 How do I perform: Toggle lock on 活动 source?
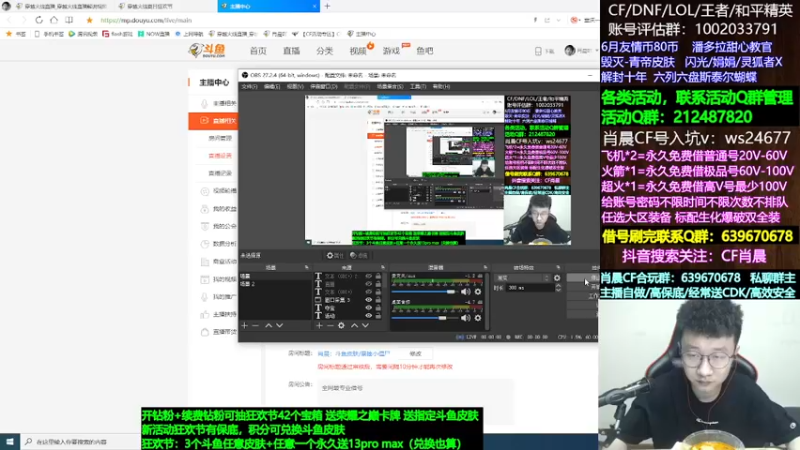378,316
